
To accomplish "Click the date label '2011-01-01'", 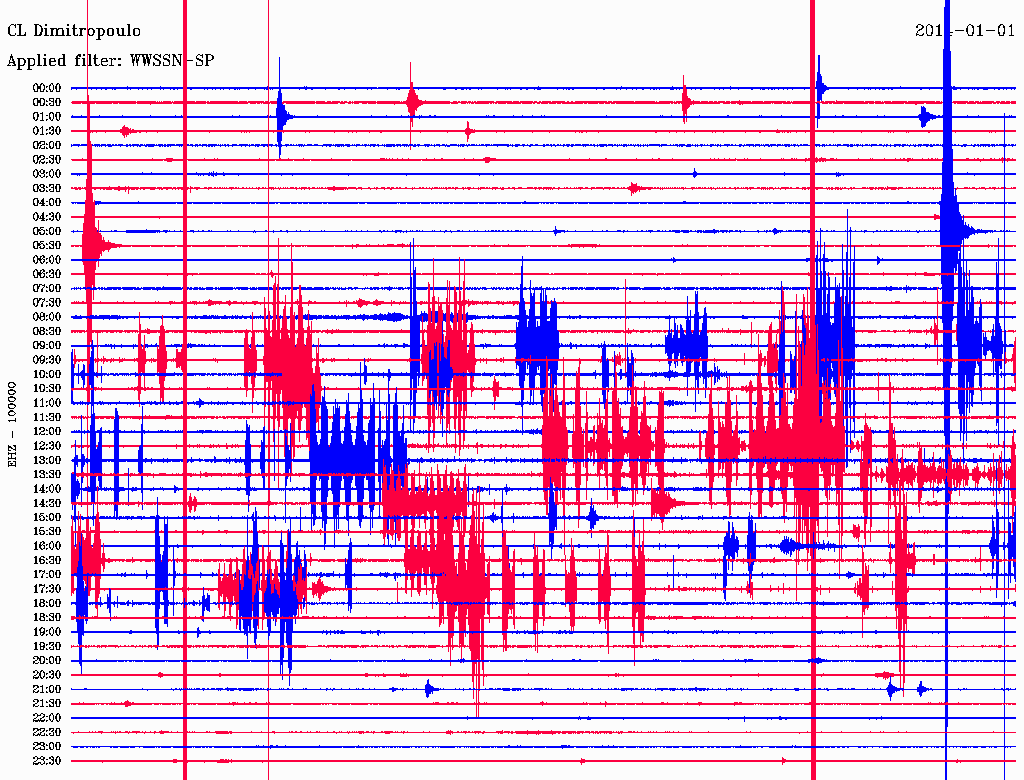I will pyautogui.click(x=965, y=31).
